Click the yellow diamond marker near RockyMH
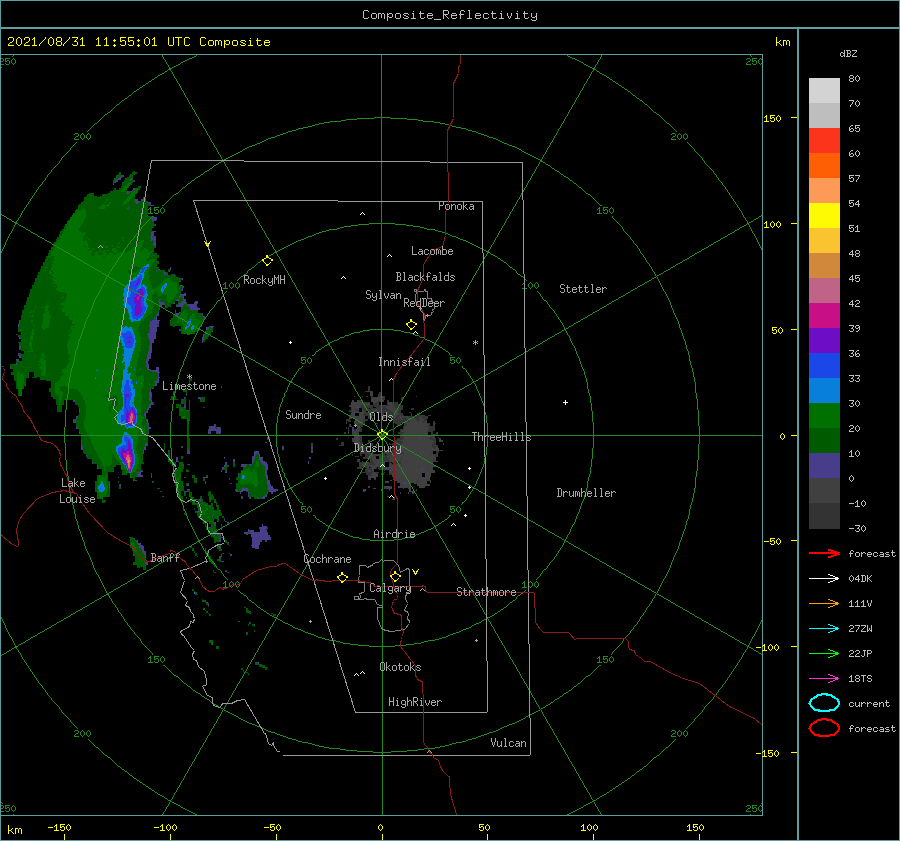Viewport: 900px width, 841px height. pos(267,261)
